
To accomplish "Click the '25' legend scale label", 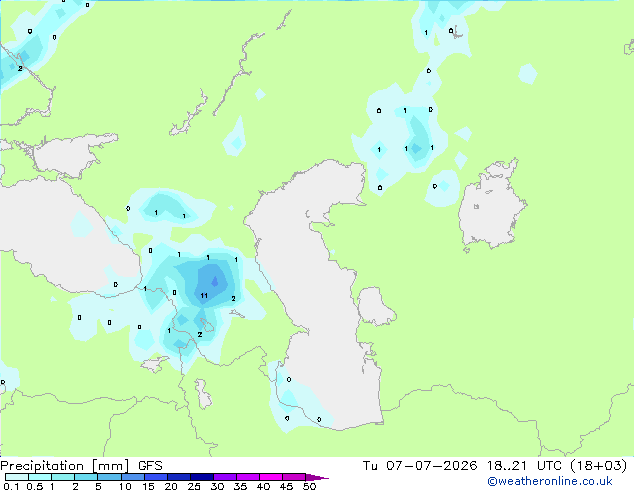I will [194, 486].
